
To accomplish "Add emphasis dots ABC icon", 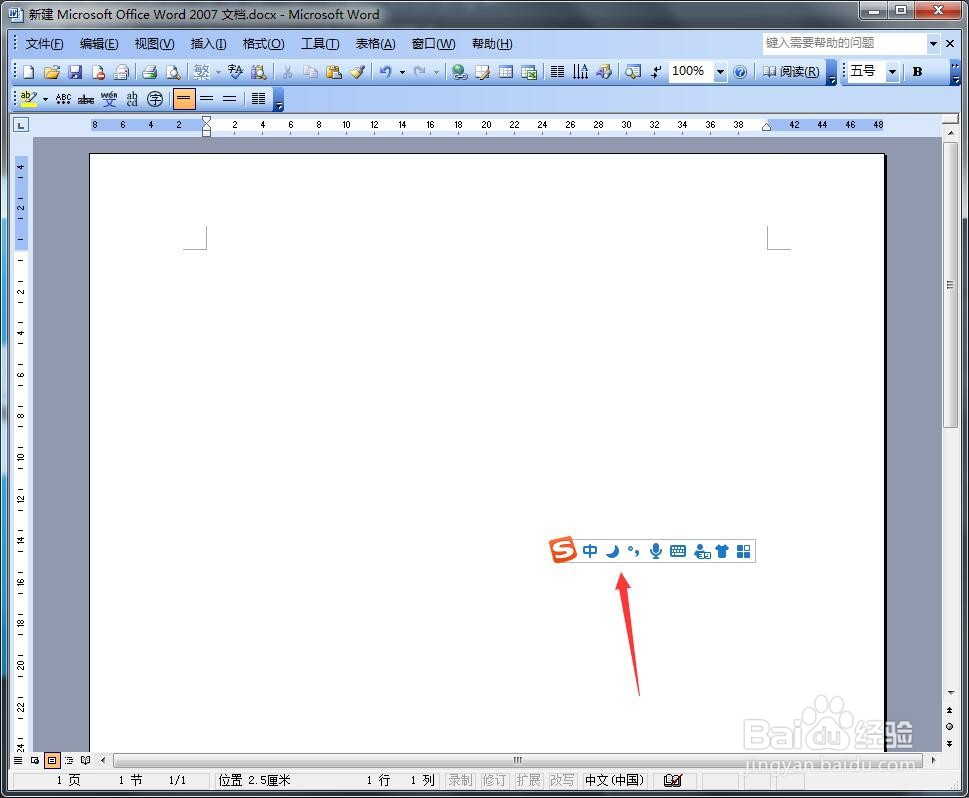I will [x=63, y=98].
